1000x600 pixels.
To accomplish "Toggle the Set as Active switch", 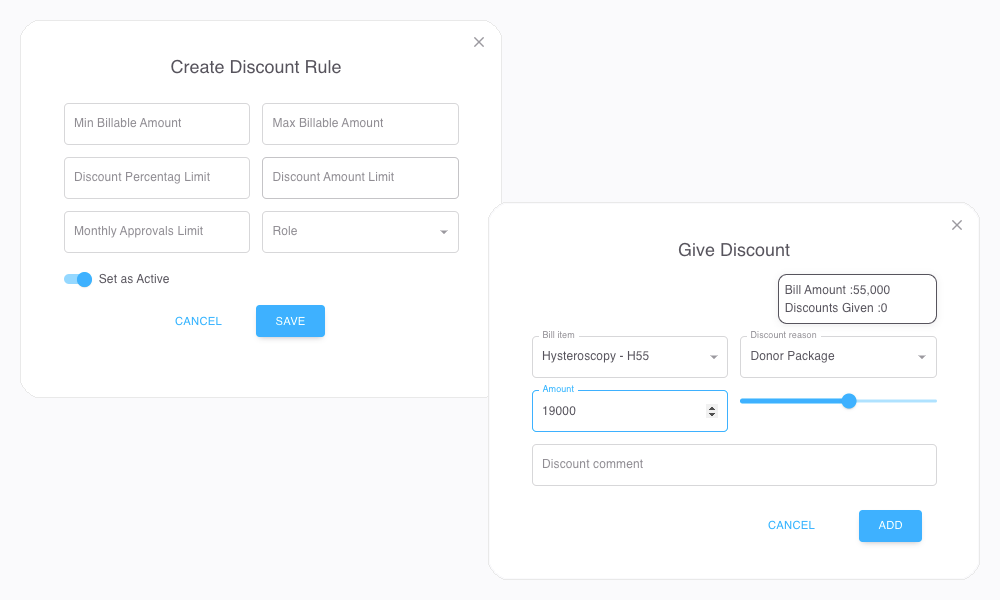I will tap(78, 279).
